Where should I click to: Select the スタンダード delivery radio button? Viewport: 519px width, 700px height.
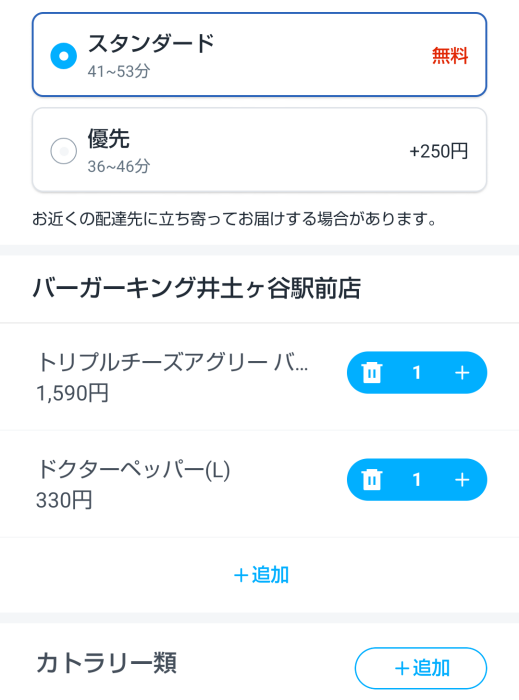(x=63, y=56)
